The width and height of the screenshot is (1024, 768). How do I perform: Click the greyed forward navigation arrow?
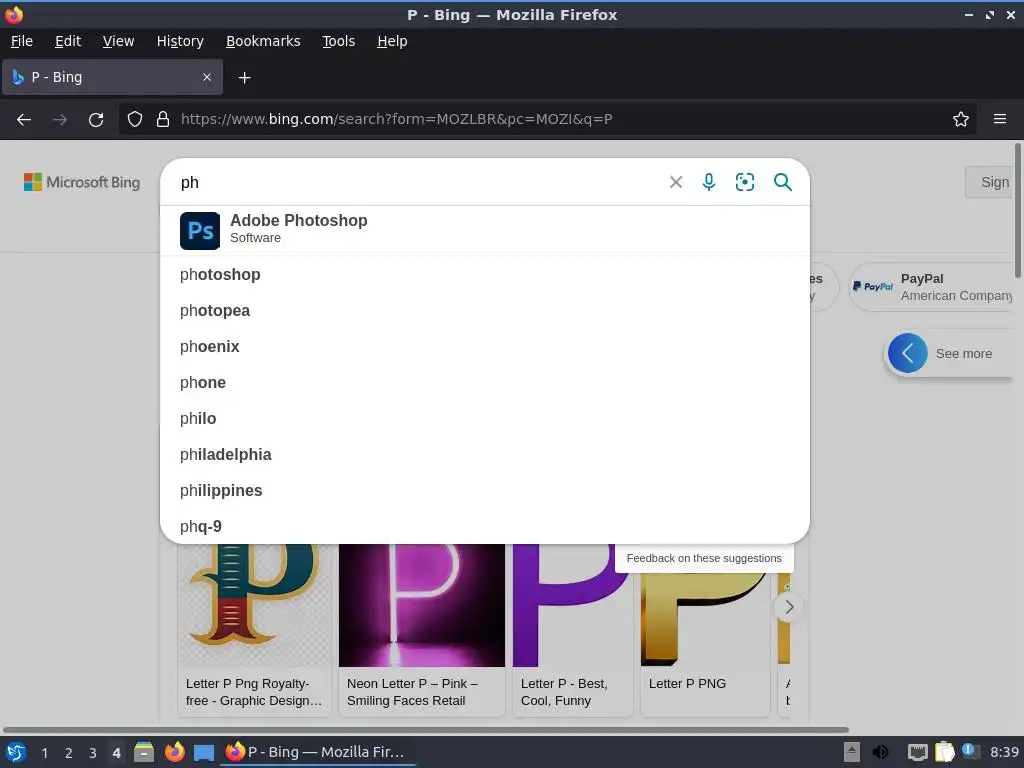click(x=60, y=120)
